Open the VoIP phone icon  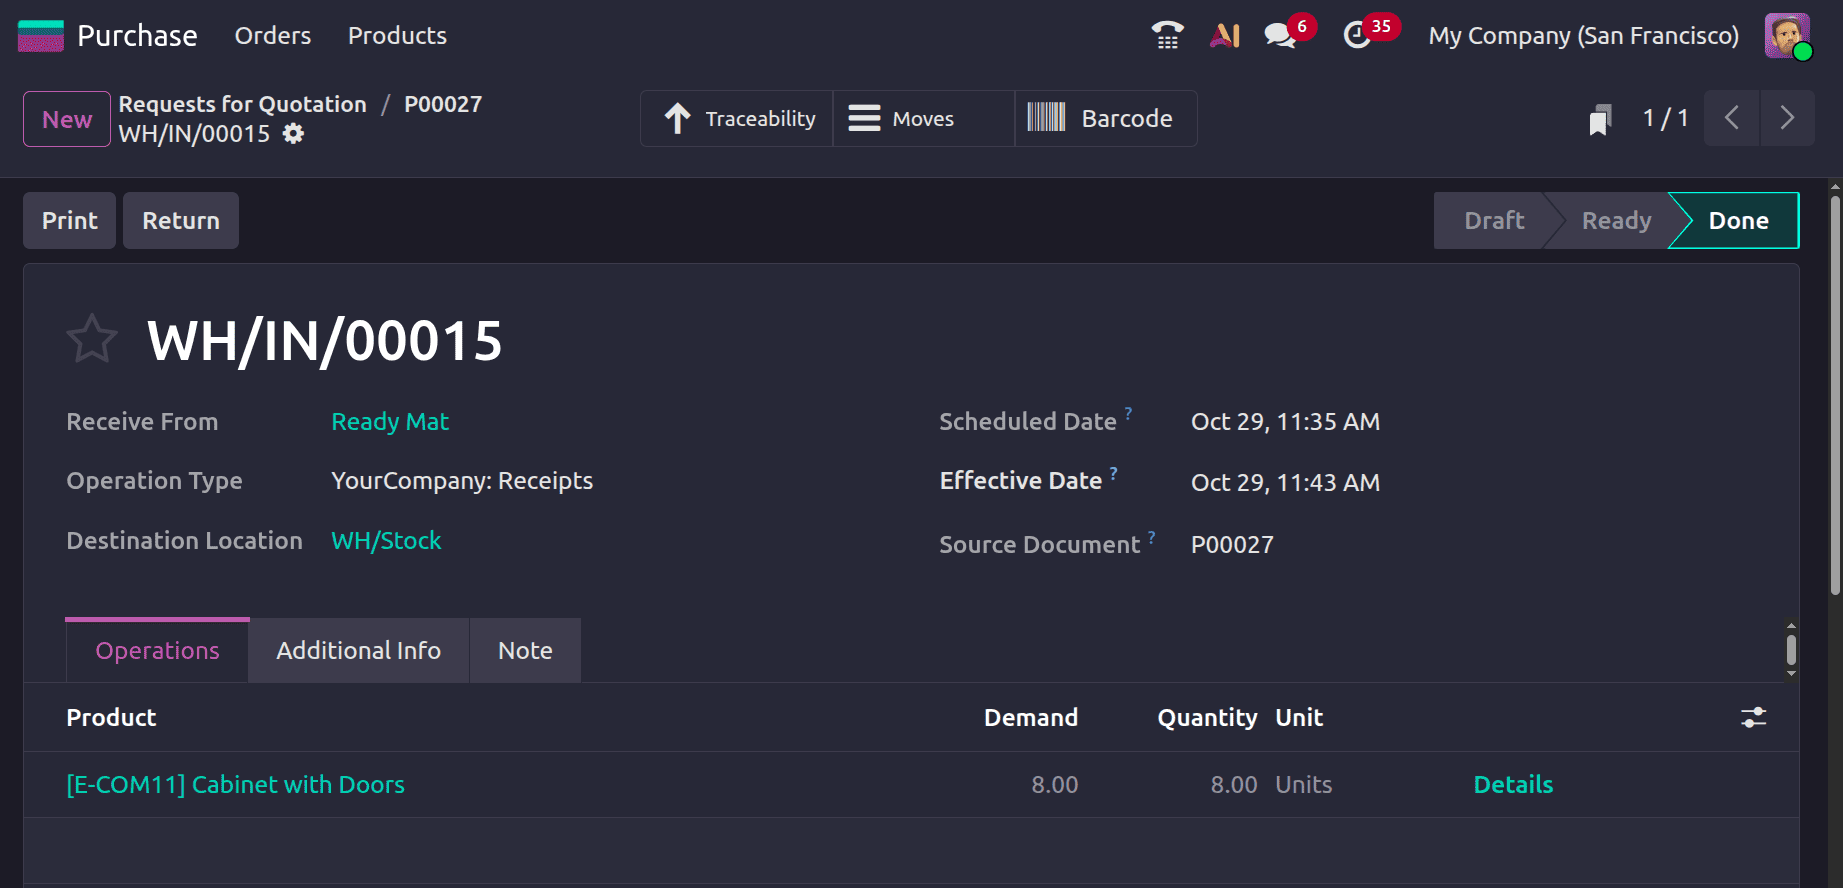(x=1167, y=35)
